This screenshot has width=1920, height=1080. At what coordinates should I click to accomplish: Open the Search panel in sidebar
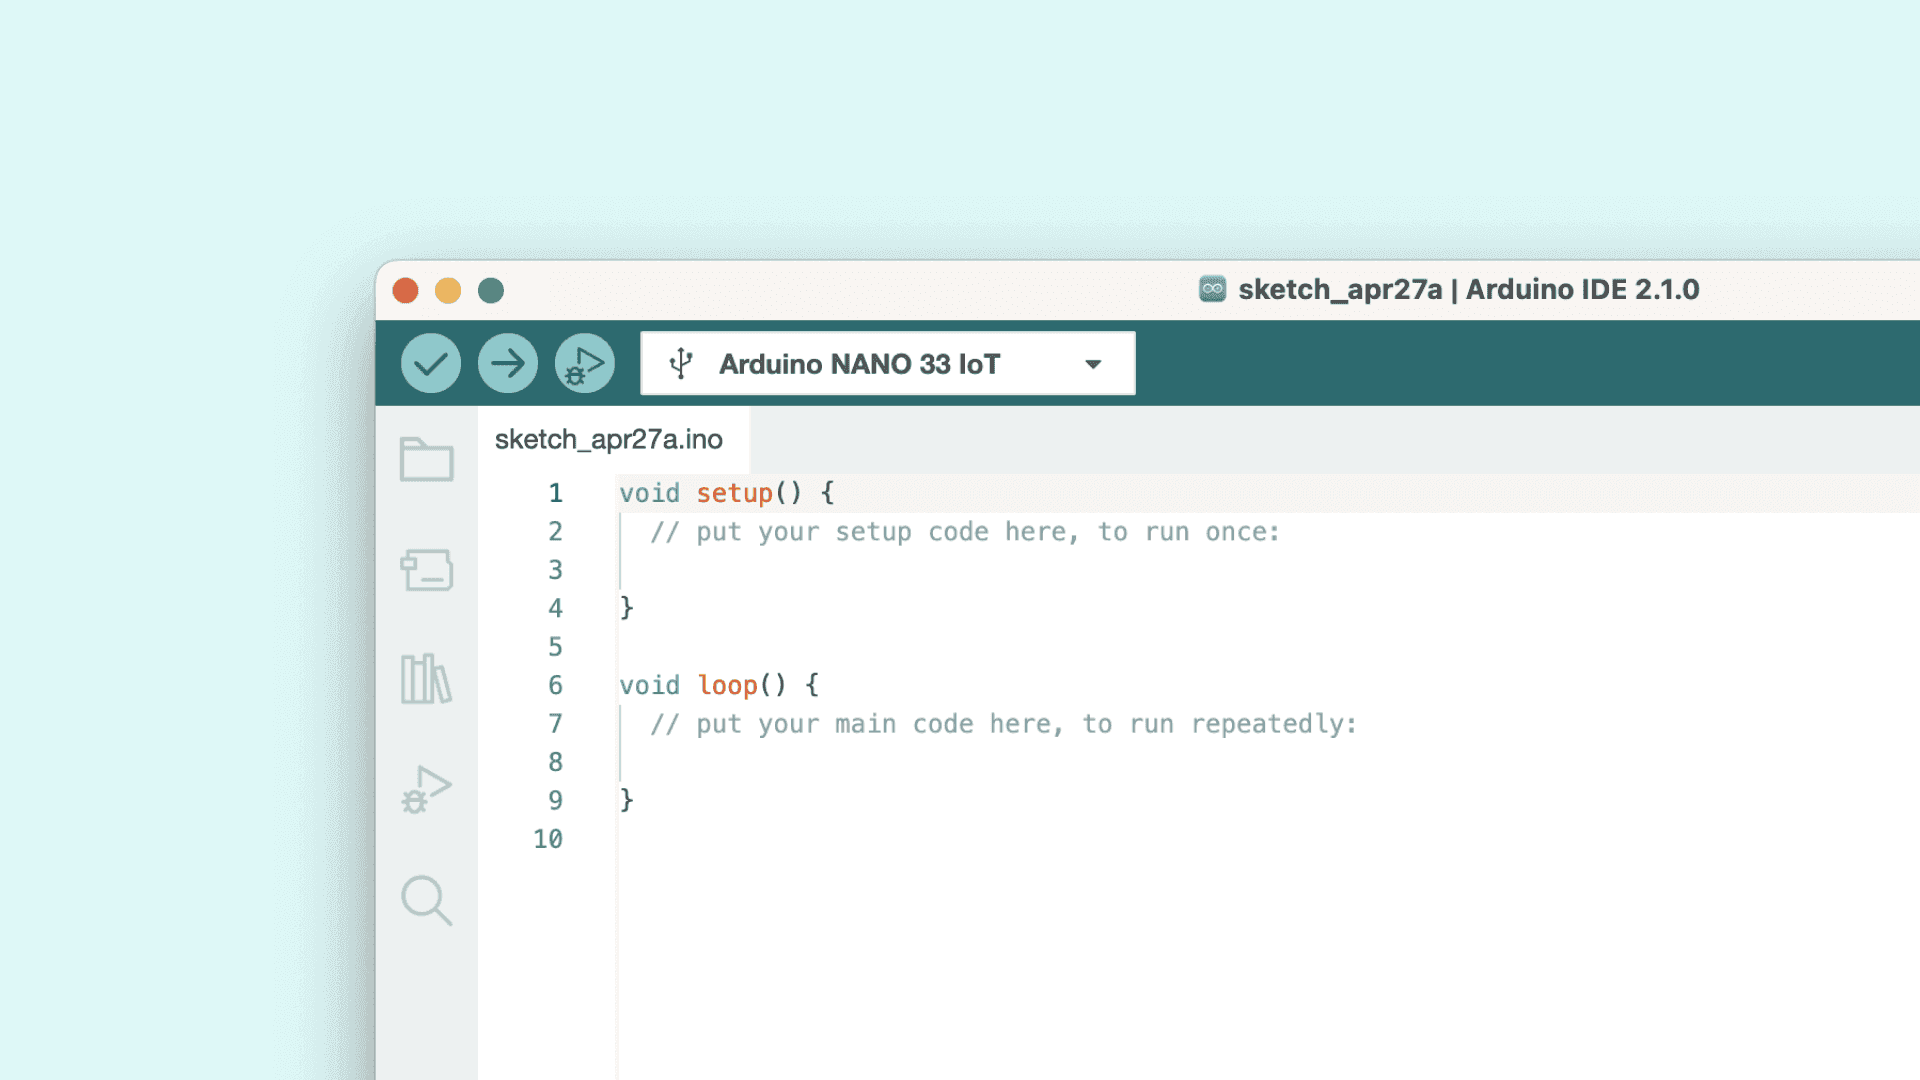(x=426, y=900)
